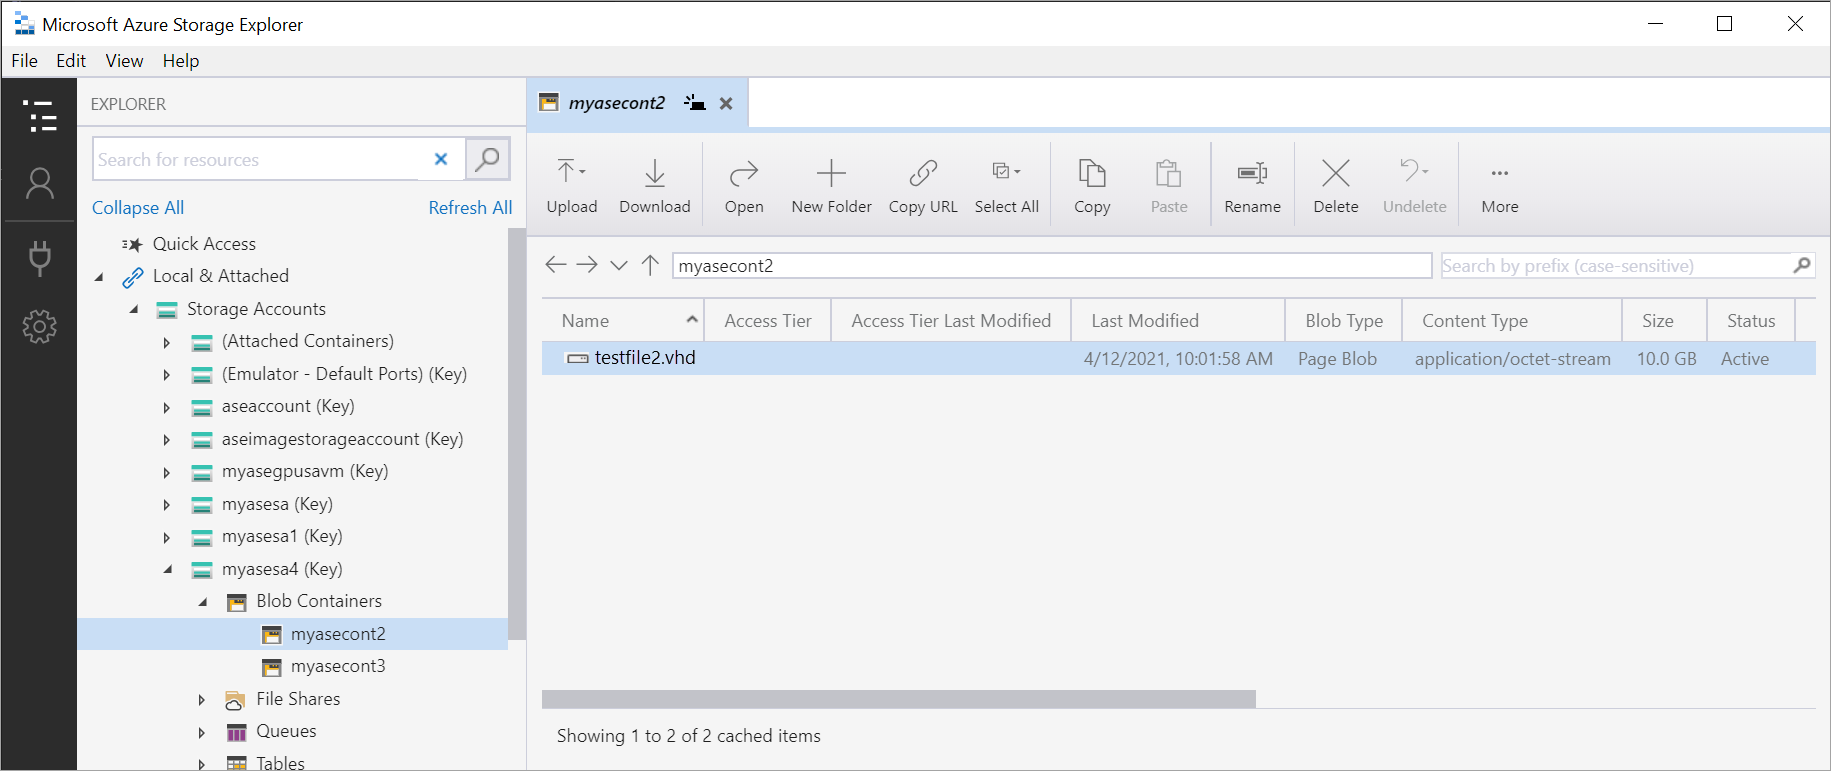Click the Paste toolbar button

point(1169,186)
